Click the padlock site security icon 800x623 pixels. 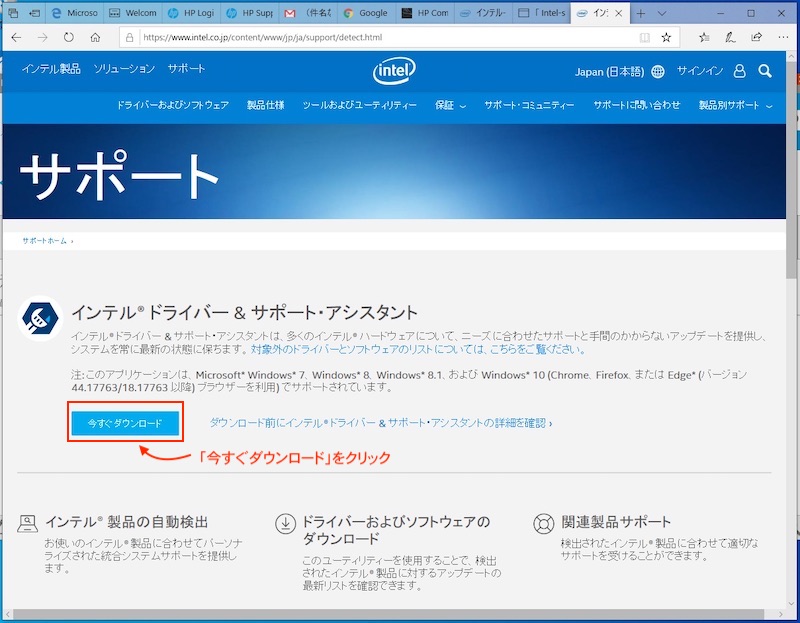pos(130,37)
